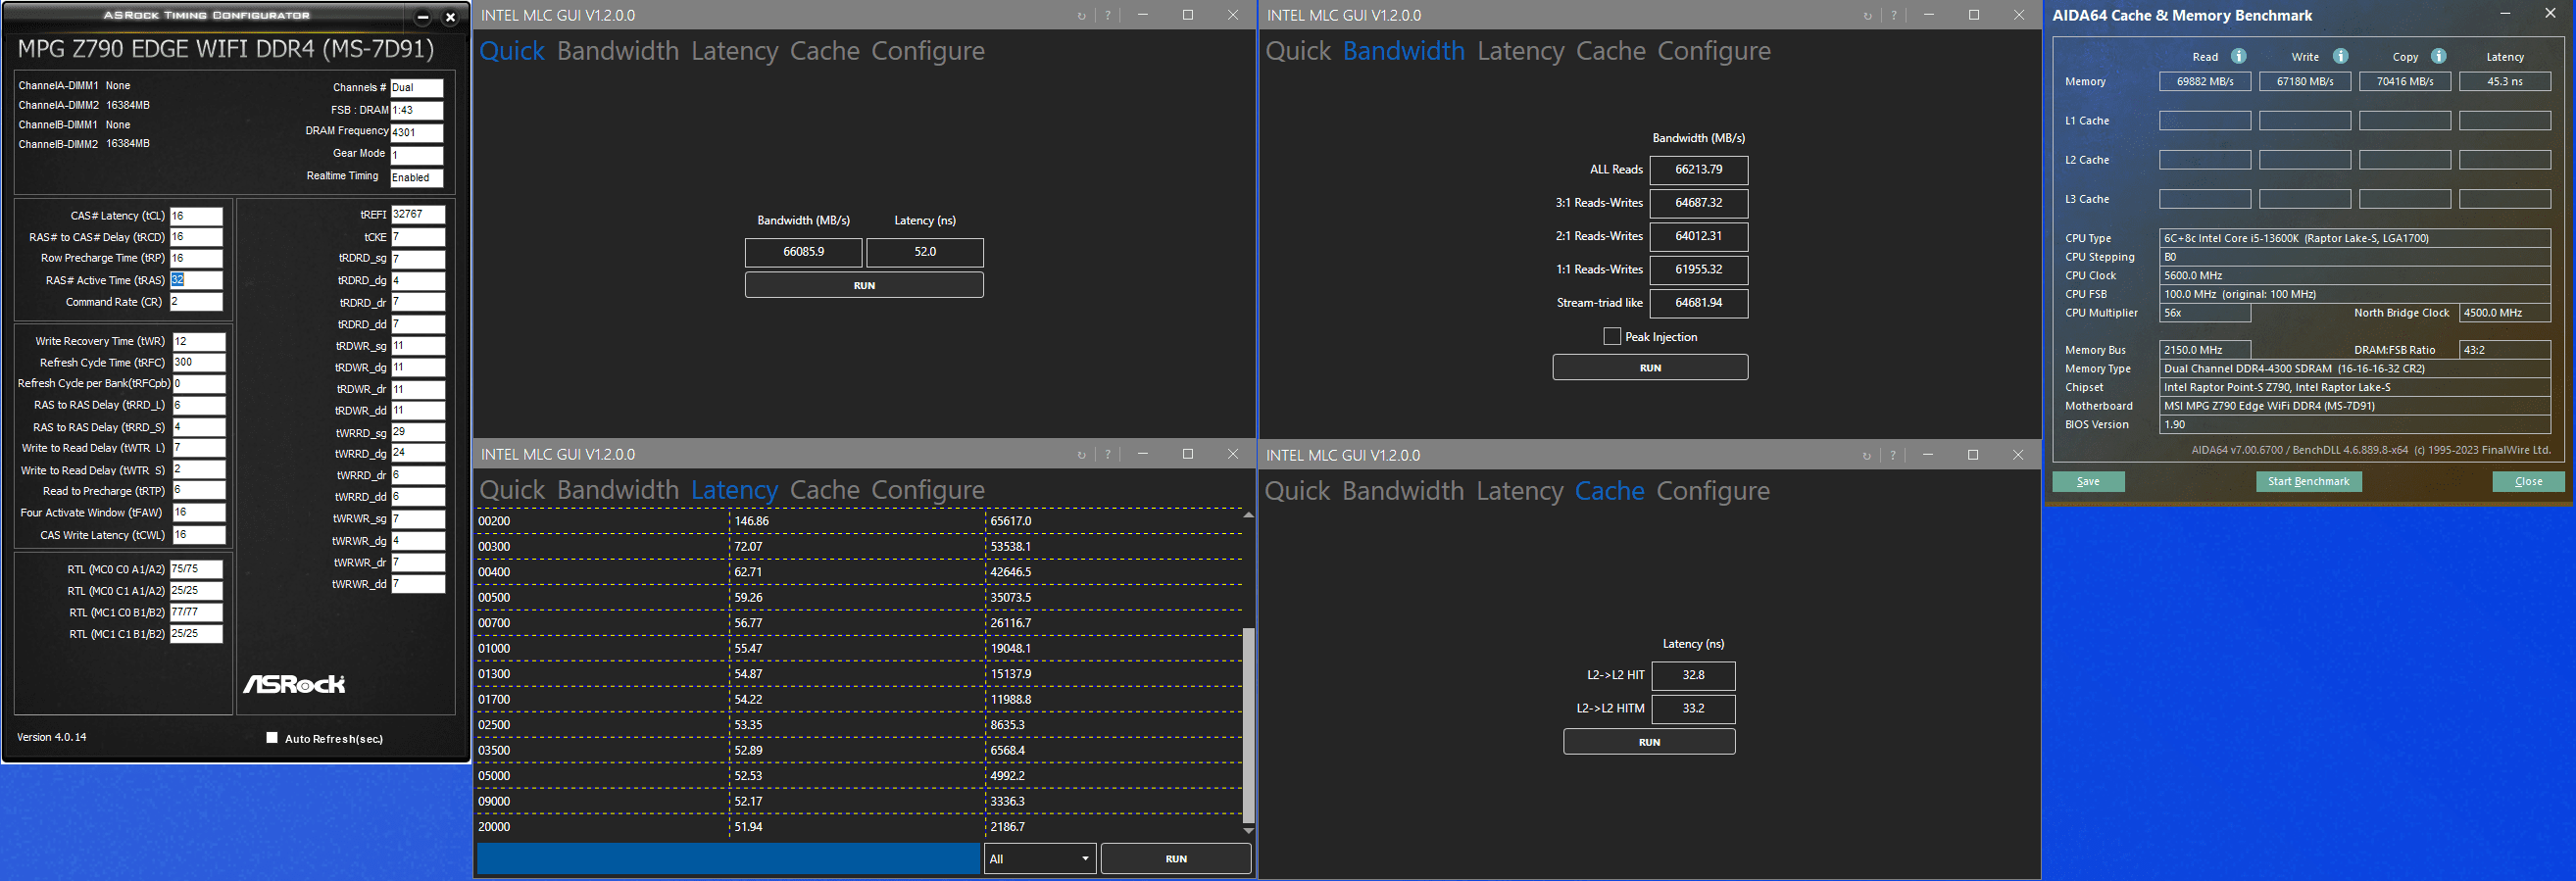This screenshot has width=2576, height=881.
Task: Click the L2->L2 HITM latency value
Action: coord(1693,709)
